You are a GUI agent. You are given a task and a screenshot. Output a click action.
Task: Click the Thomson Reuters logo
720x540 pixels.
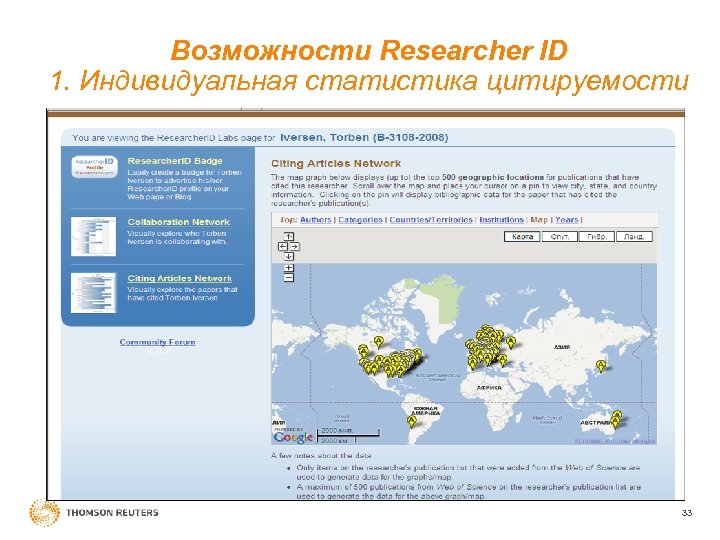tap(94, 512)
